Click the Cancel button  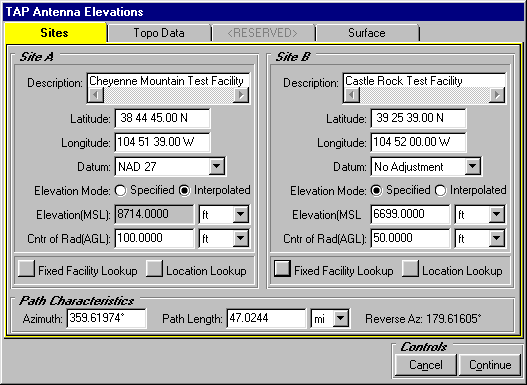(425, 365)
